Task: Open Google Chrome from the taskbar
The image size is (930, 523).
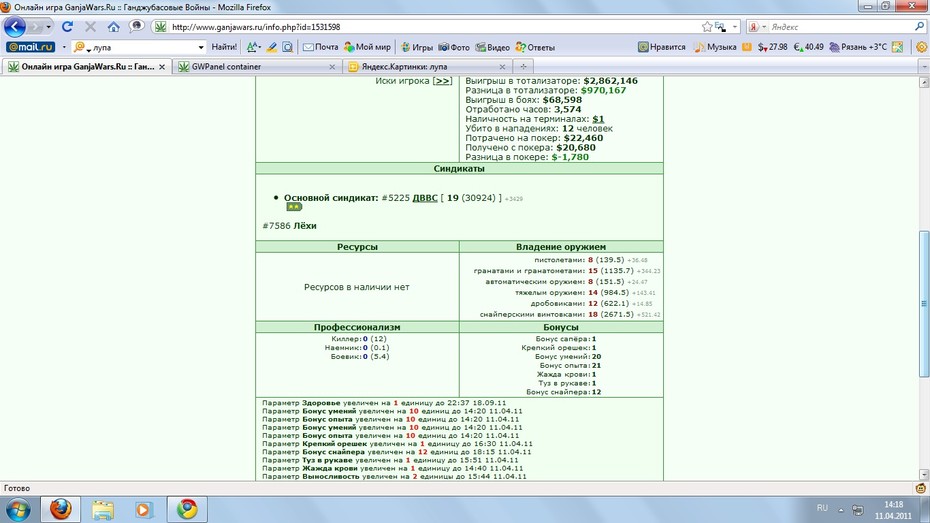Action: pyautogui.click(x=187, y=509)
